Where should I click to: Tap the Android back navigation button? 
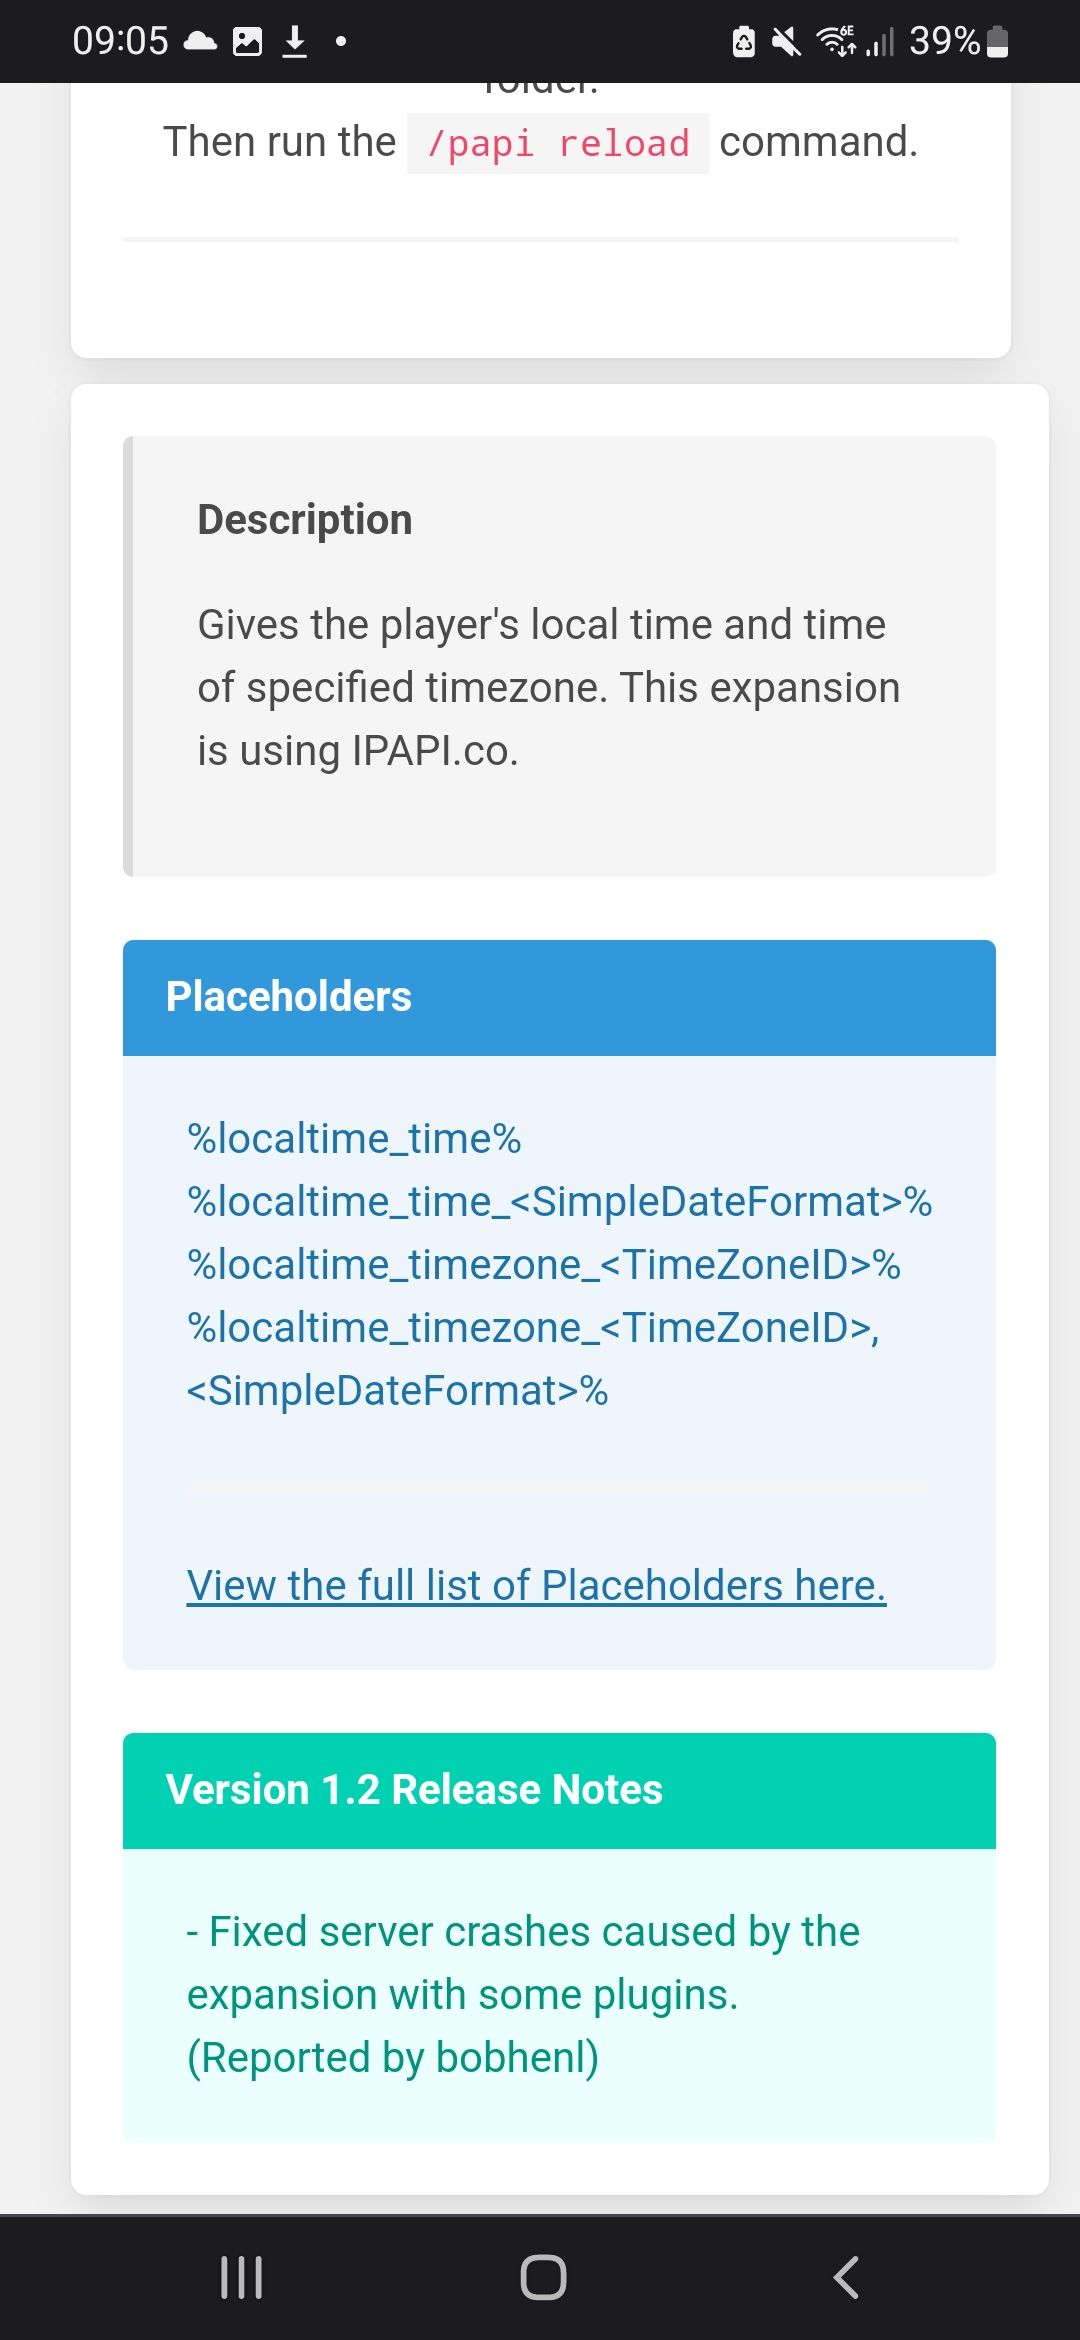tap(846, 2277)
